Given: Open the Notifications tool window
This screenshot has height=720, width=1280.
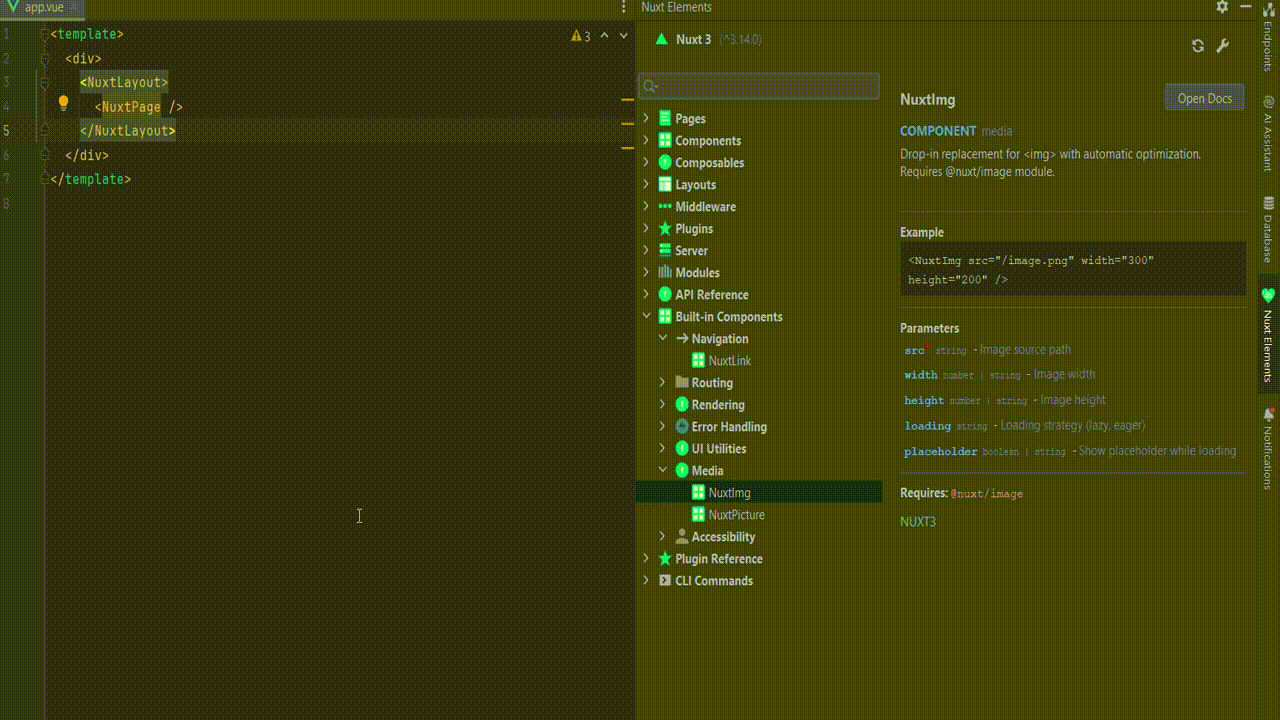Looking at the screenshot, I should click(1268, 448).
